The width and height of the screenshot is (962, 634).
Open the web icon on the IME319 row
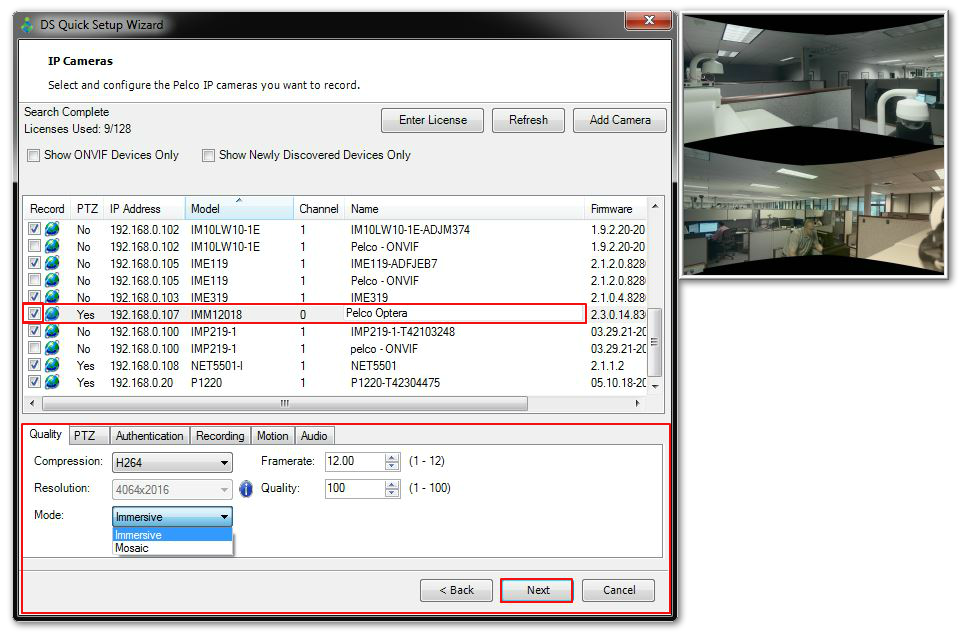tap(52, 297)
